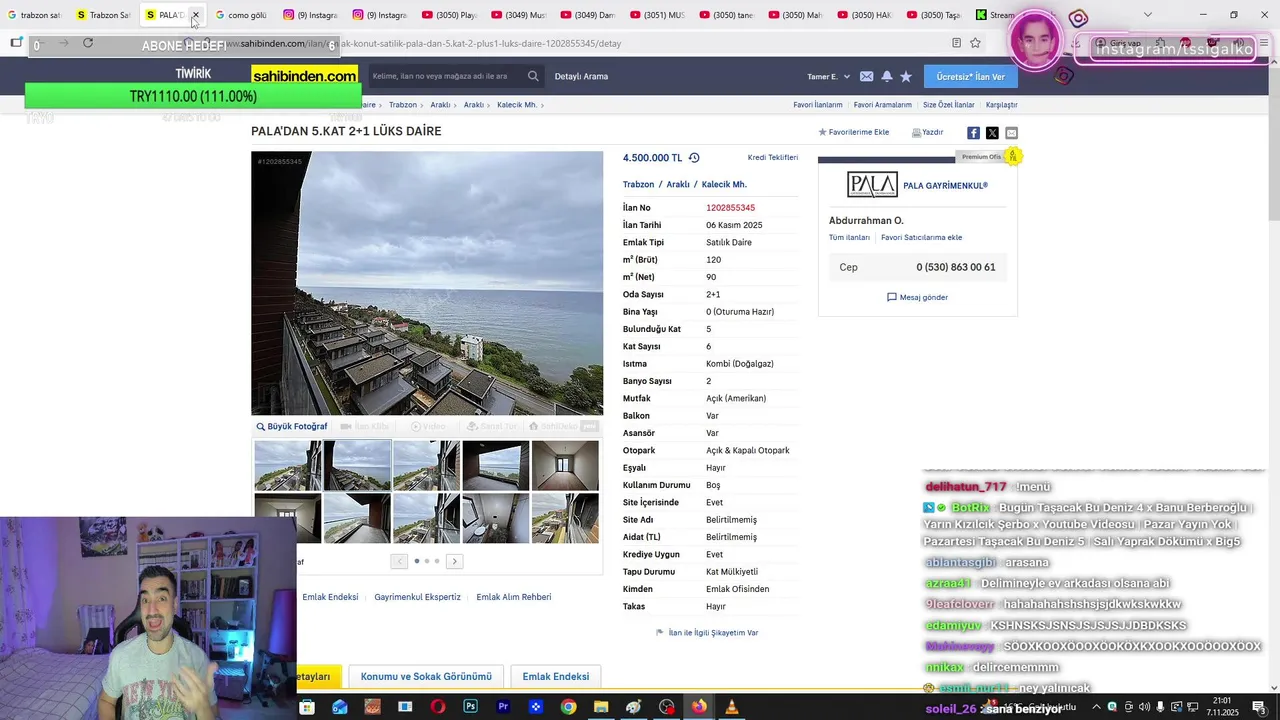This screenshot has height=720, width=1280.
Task: Click the main listing sea-view photo
Action: [427, 283]
